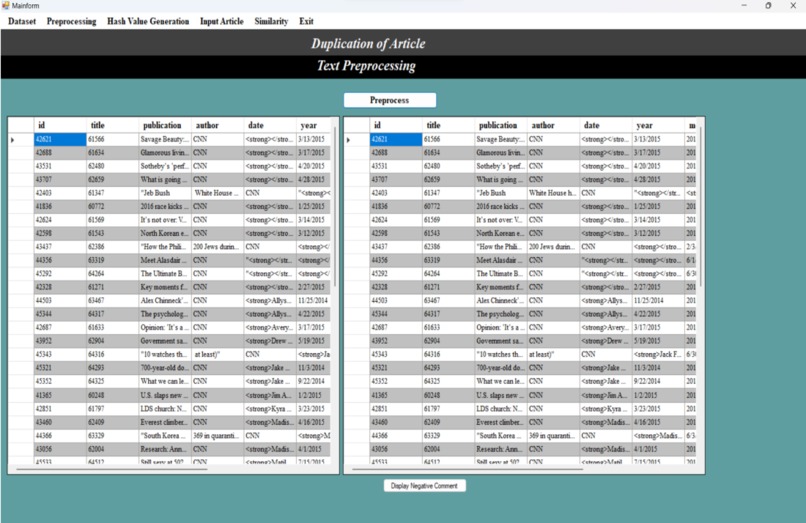Click 'Glamorous livin...' cell in right table
This screenshot has width=806, height=523.
coord(501,153)
